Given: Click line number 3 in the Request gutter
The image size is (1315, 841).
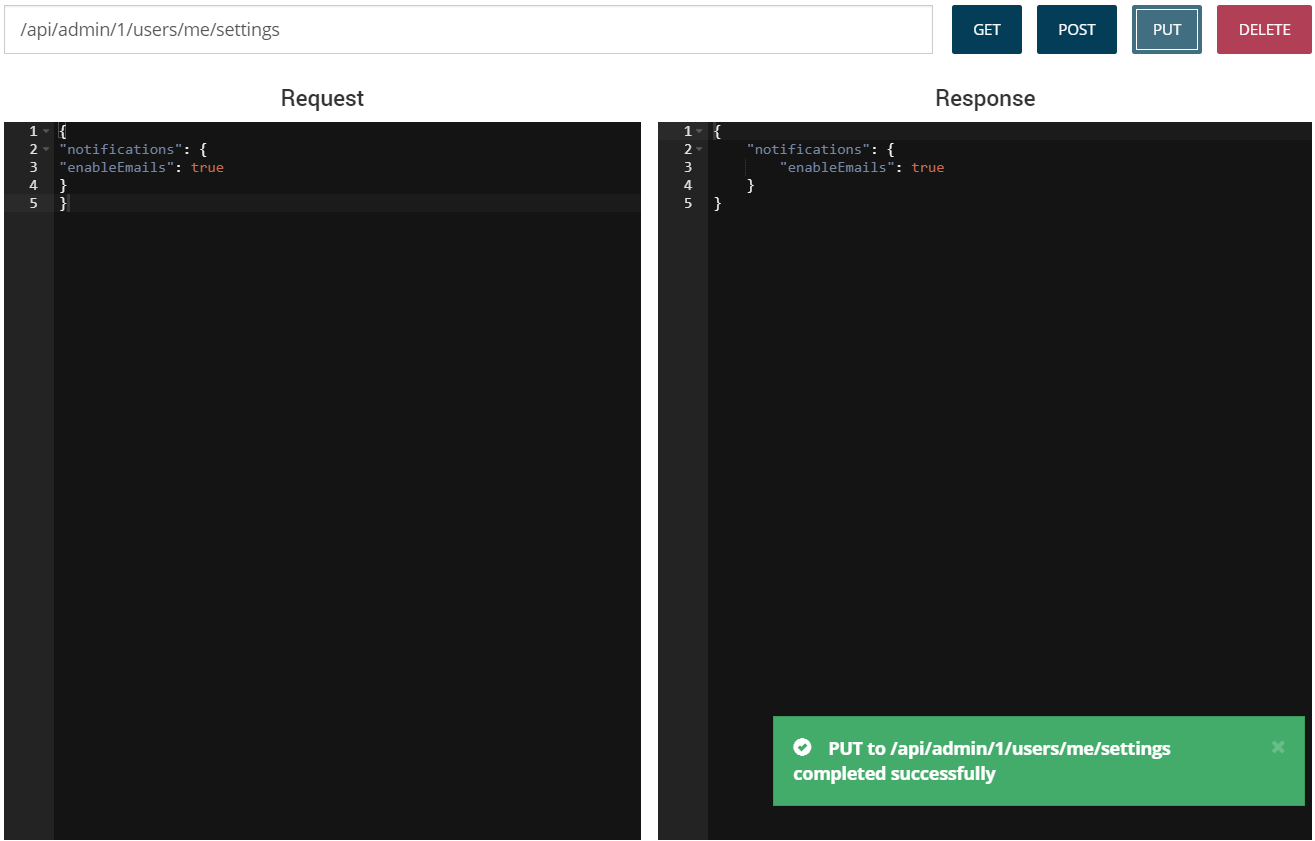Looking at the screenshot, I should coord(33,167).
